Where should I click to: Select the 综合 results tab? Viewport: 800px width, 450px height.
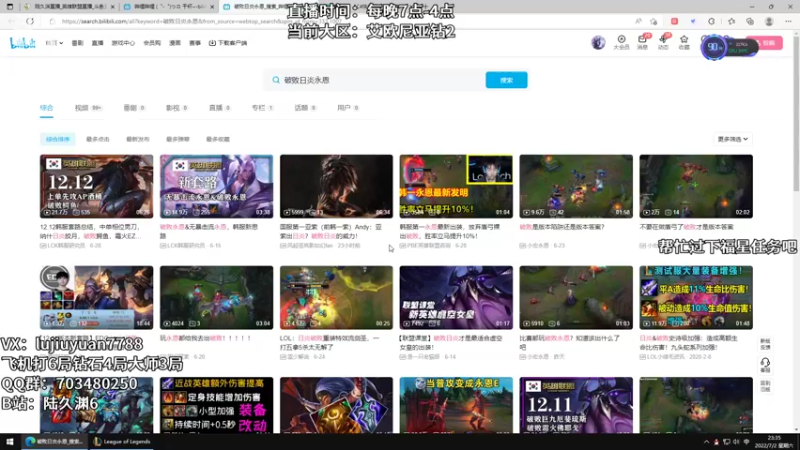point(46,108)
